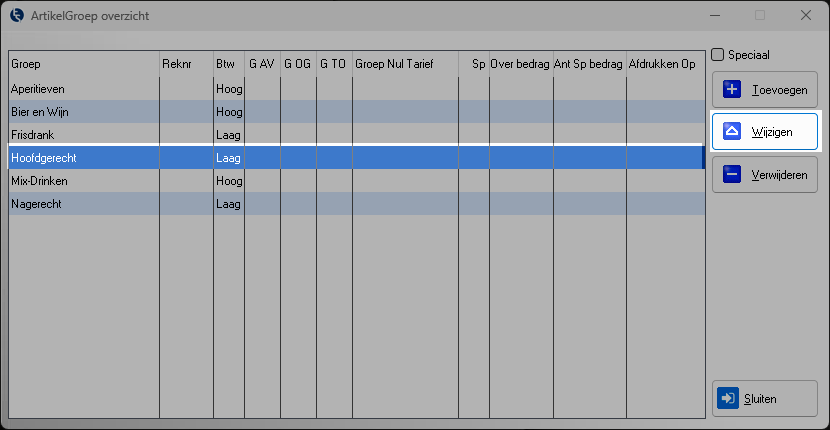Click the application logo in the title bar

[17, 15]
